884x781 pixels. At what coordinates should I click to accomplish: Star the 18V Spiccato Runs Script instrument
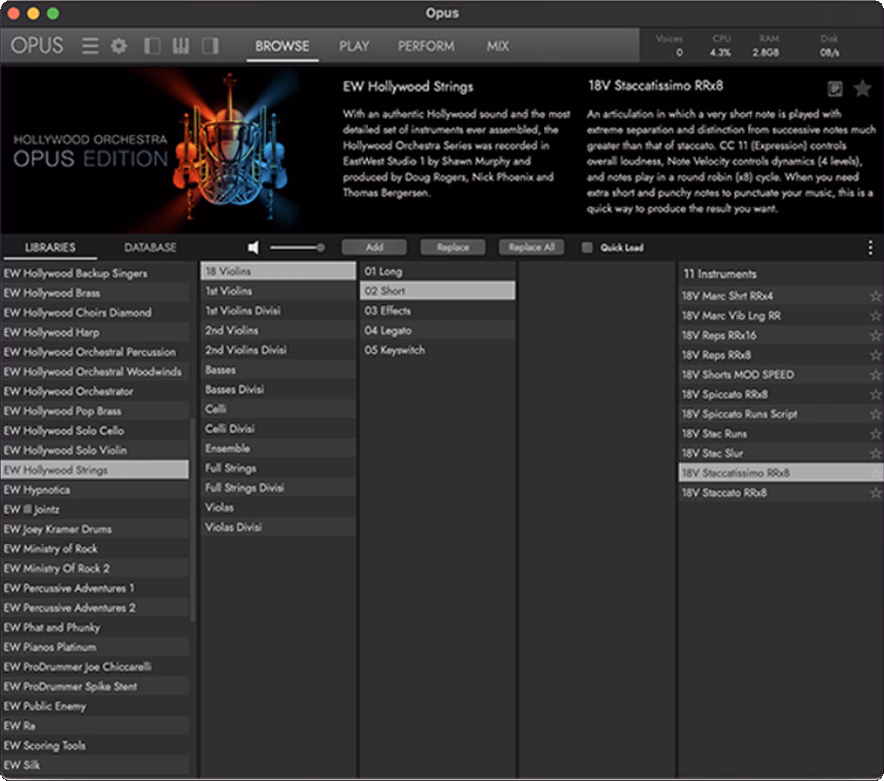(x=875, y=414)
